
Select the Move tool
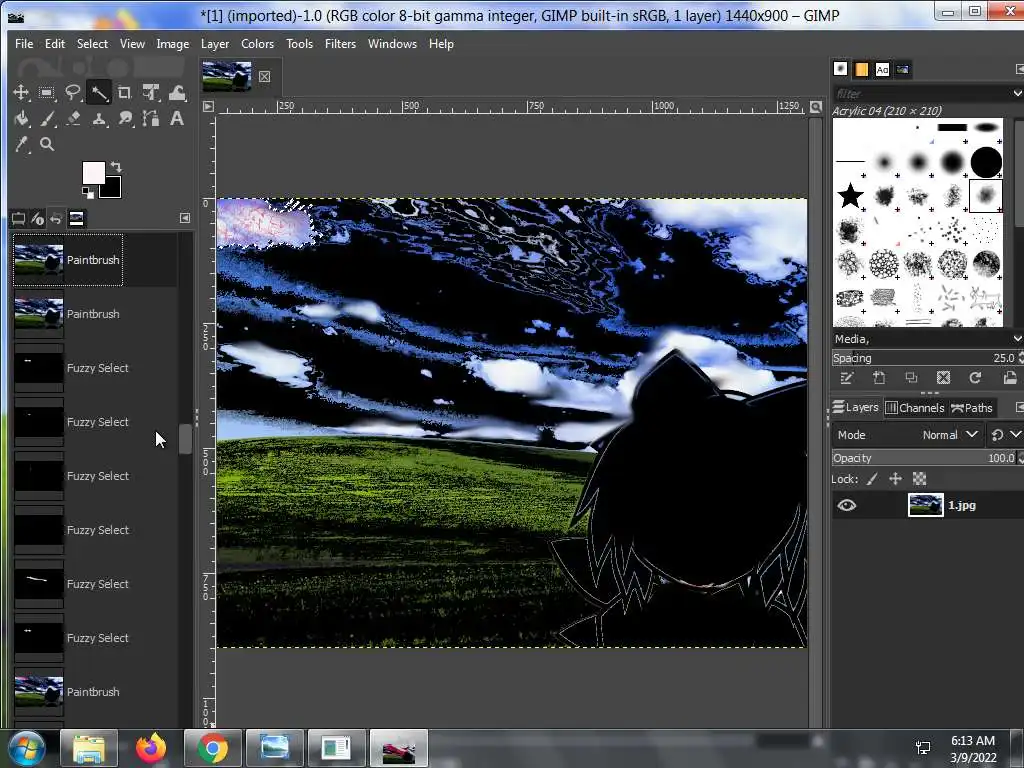(x=21, y=93)
